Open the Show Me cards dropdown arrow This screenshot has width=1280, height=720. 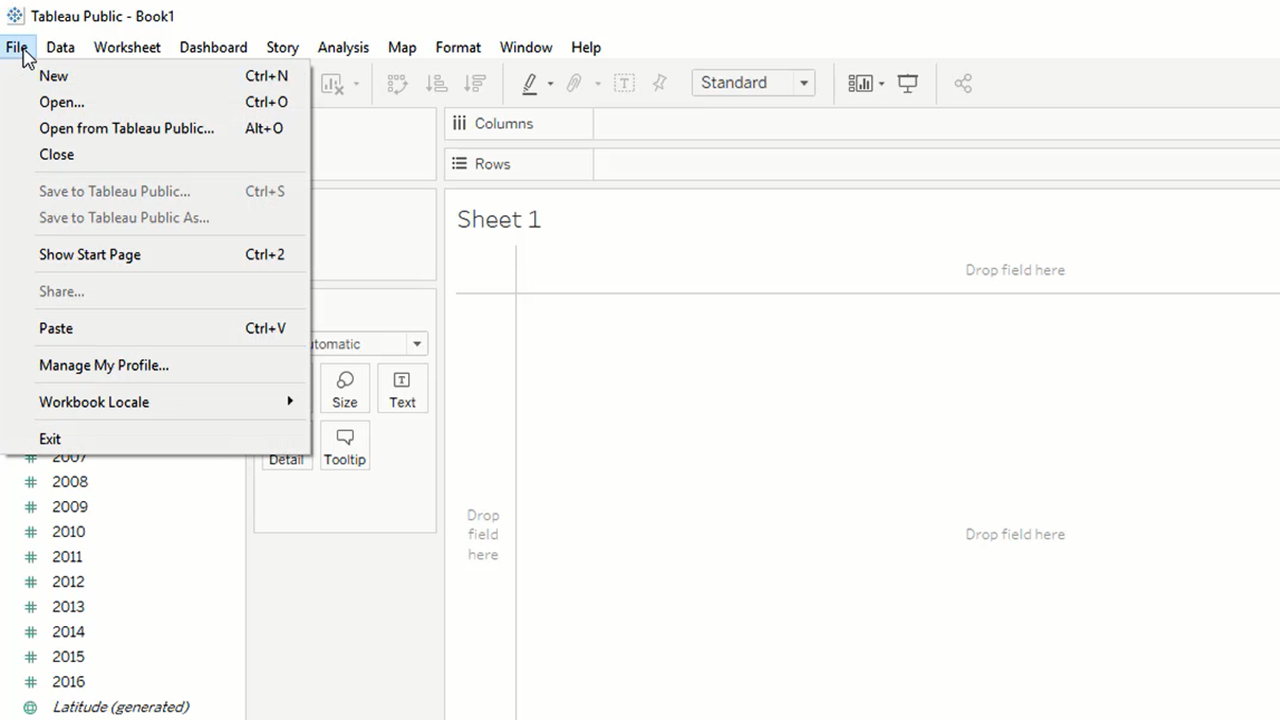(x=881, y=84)
